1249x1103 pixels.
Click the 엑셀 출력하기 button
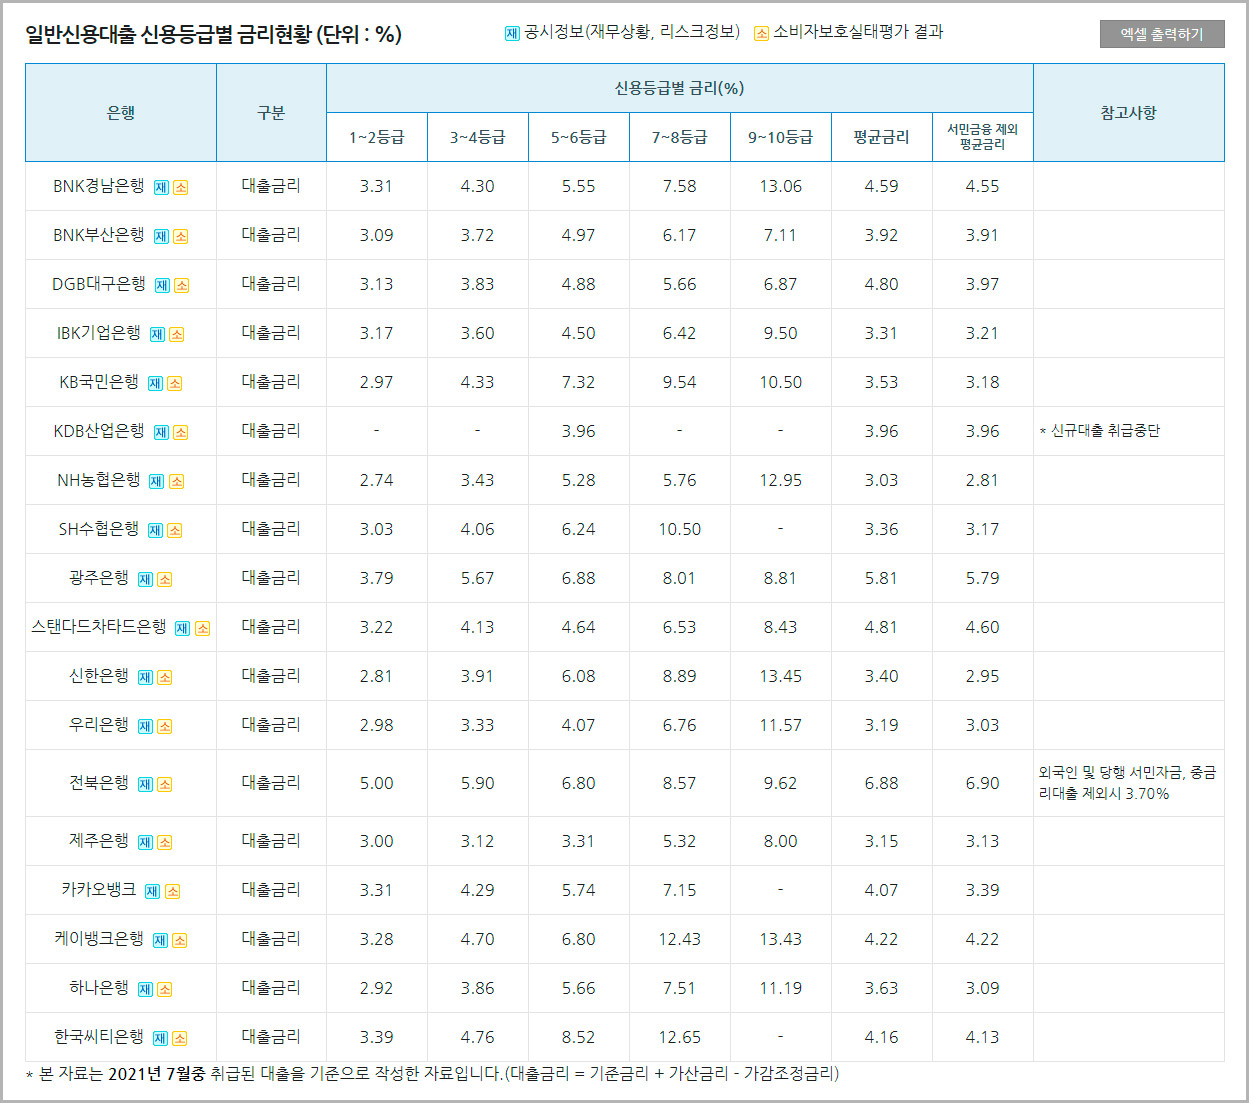coord(1162,32)
